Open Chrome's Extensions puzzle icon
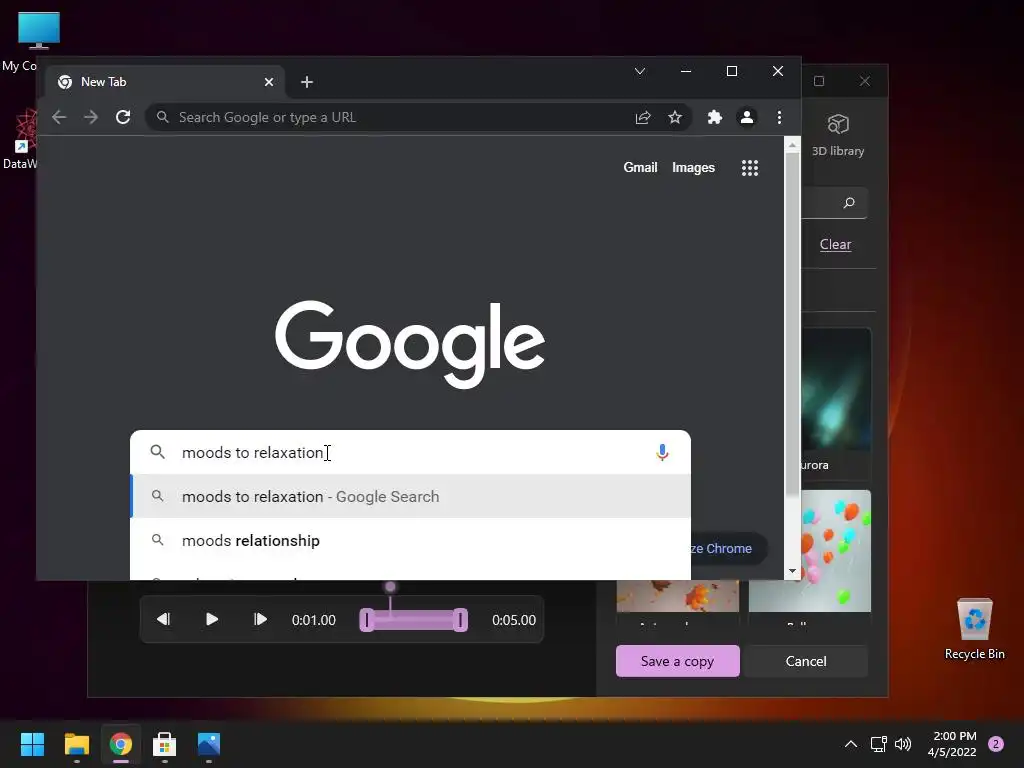 click(x=715, y=117)
